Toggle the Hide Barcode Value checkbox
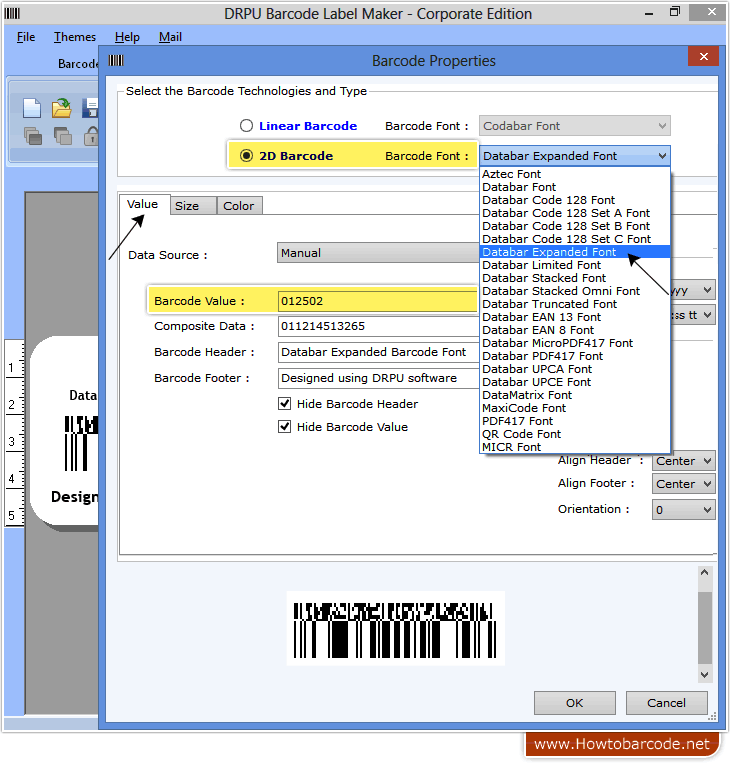The width and height of the screenshot is (730, 763). click(285, 427)
